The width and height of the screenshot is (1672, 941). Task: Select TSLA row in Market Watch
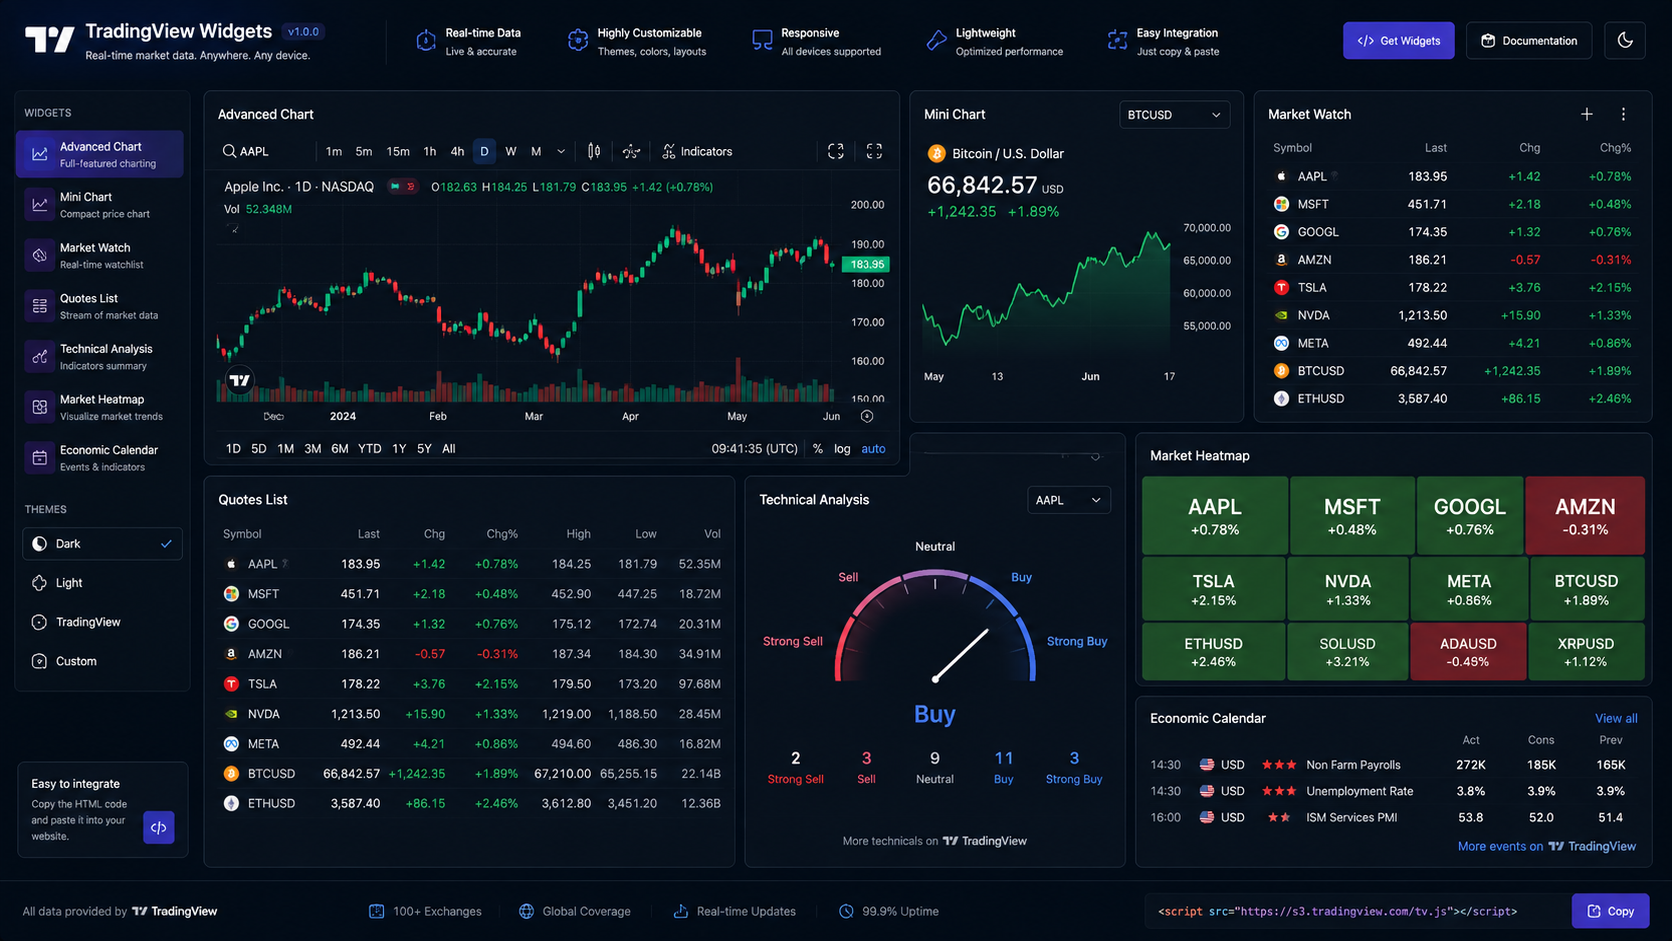pos(1452,287)
